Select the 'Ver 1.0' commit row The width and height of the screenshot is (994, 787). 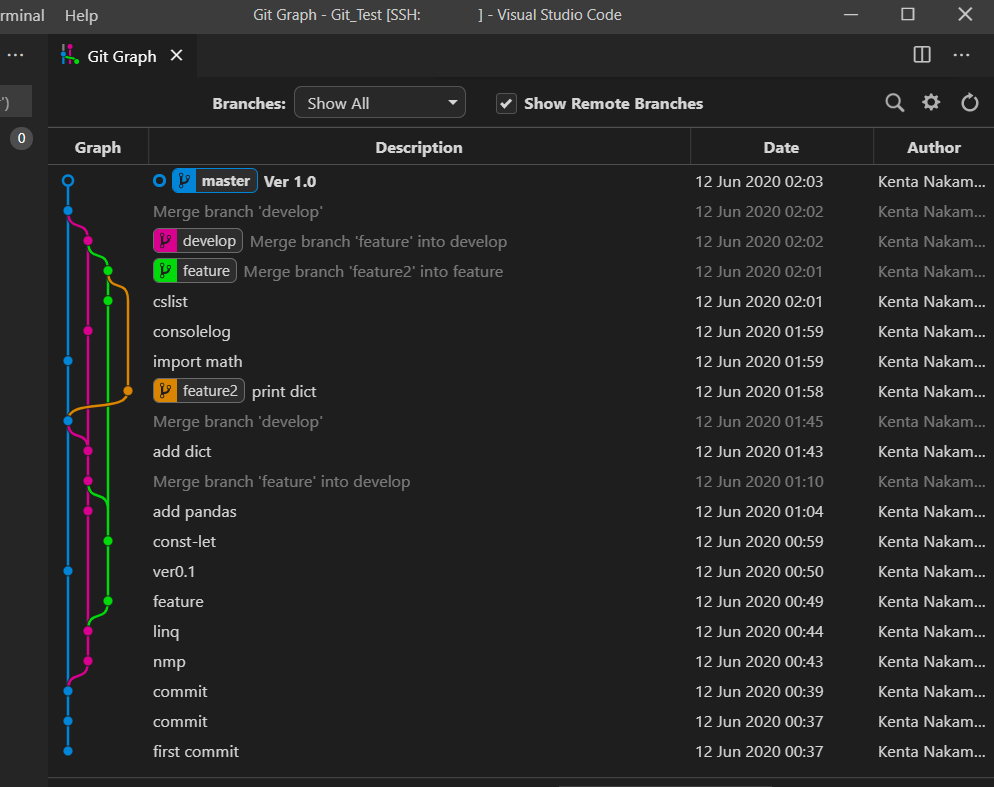(x=290, y=181)
